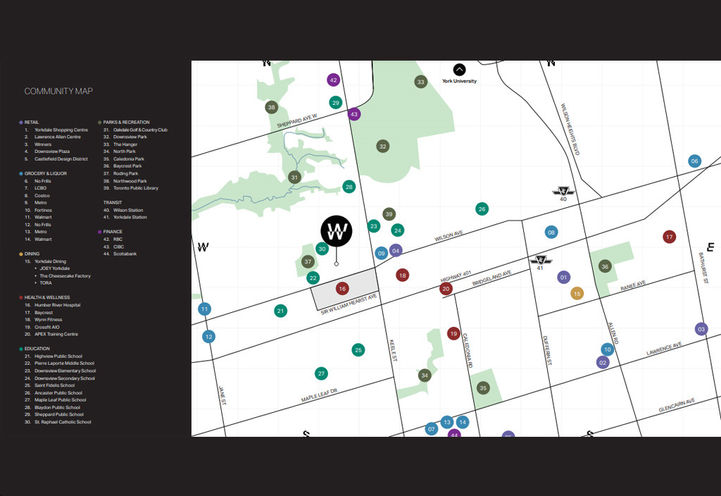The image size is (721, 496).
Task: Select the Yorkdale Station transit icon 41
Action: point(541,260)
